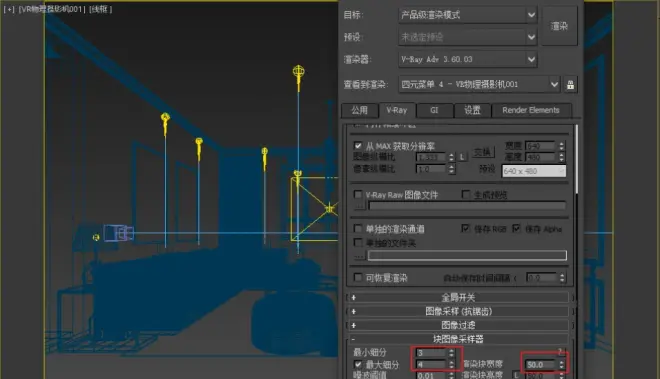Enable the 可恢复渲染 checkbox
Screen dimensions: 660x379
pos(358,278)
